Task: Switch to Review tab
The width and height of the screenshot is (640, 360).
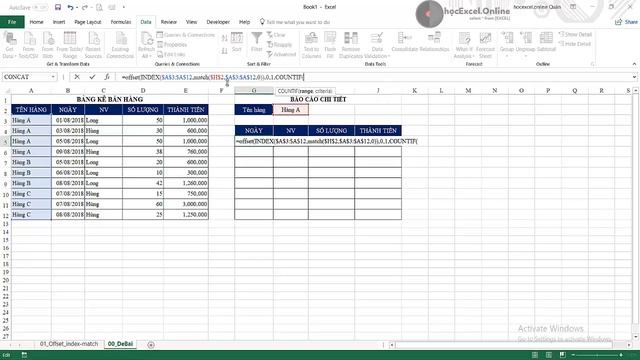Action: click(x=169, y=22)
